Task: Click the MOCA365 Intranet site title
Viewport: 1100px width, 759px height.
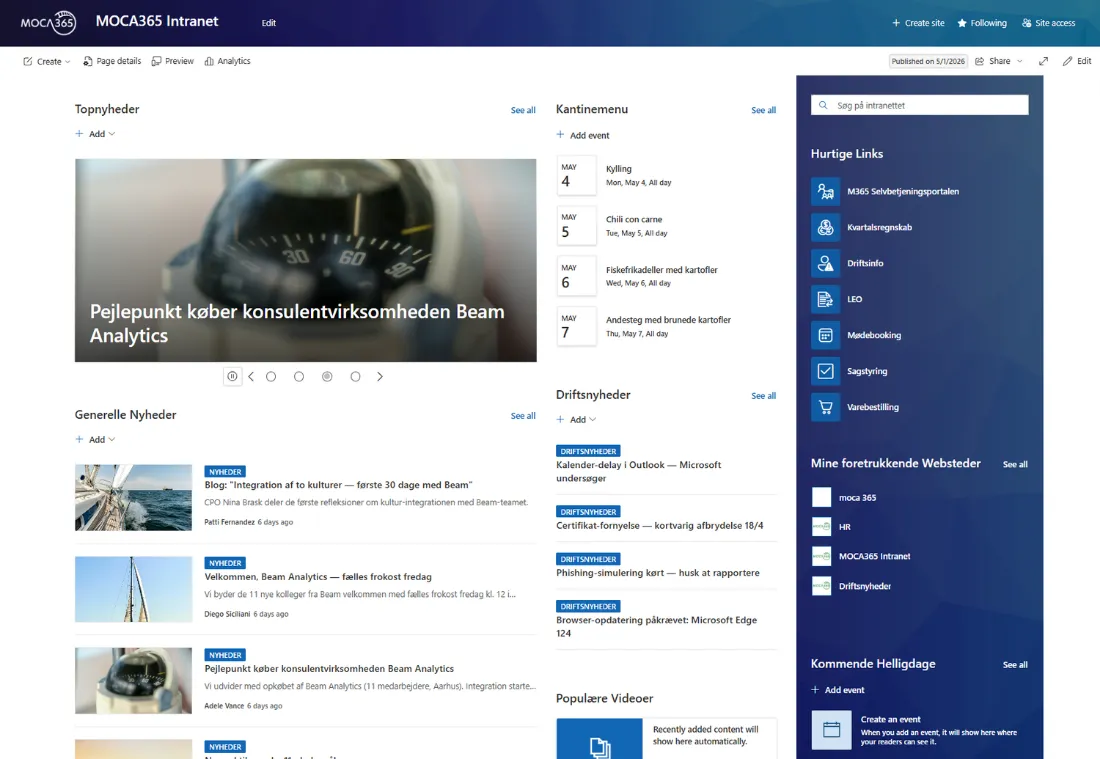Action: [157, 21]
